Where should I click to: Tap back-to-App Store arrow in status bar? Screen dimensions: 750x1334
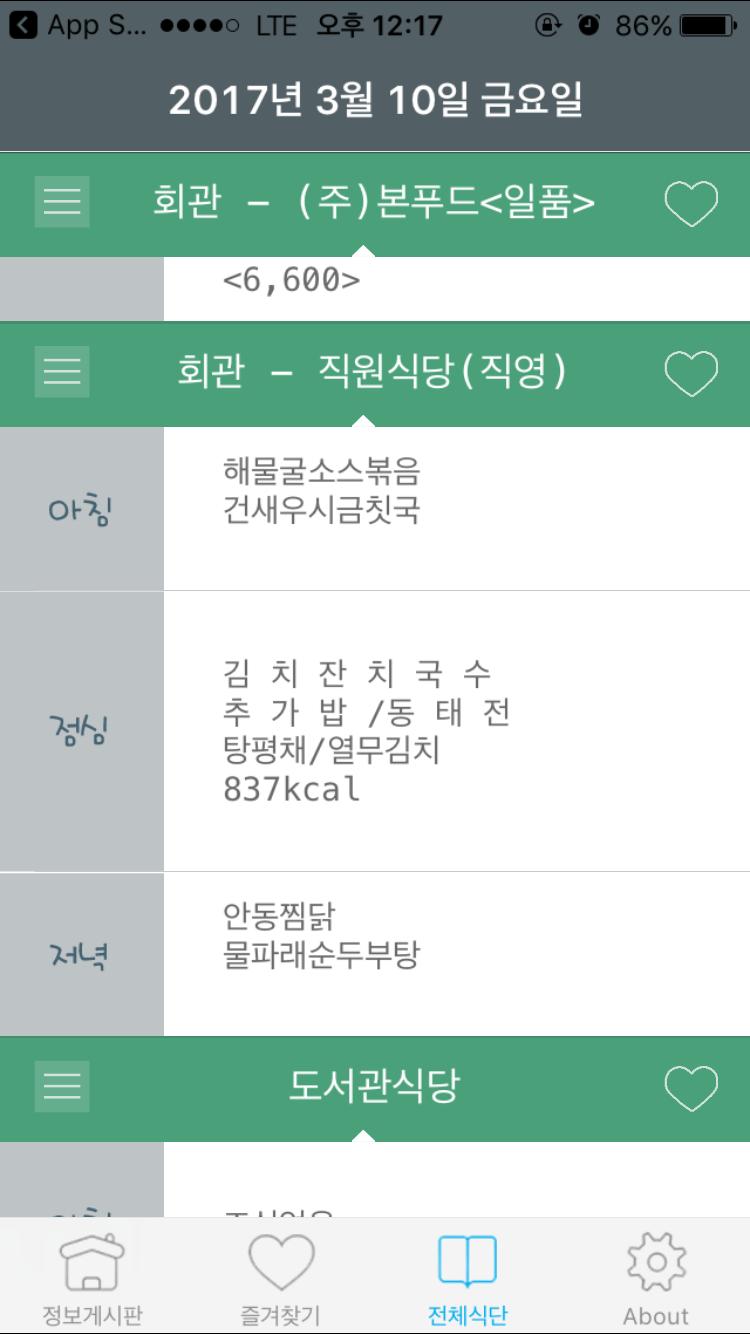point(24,25)
